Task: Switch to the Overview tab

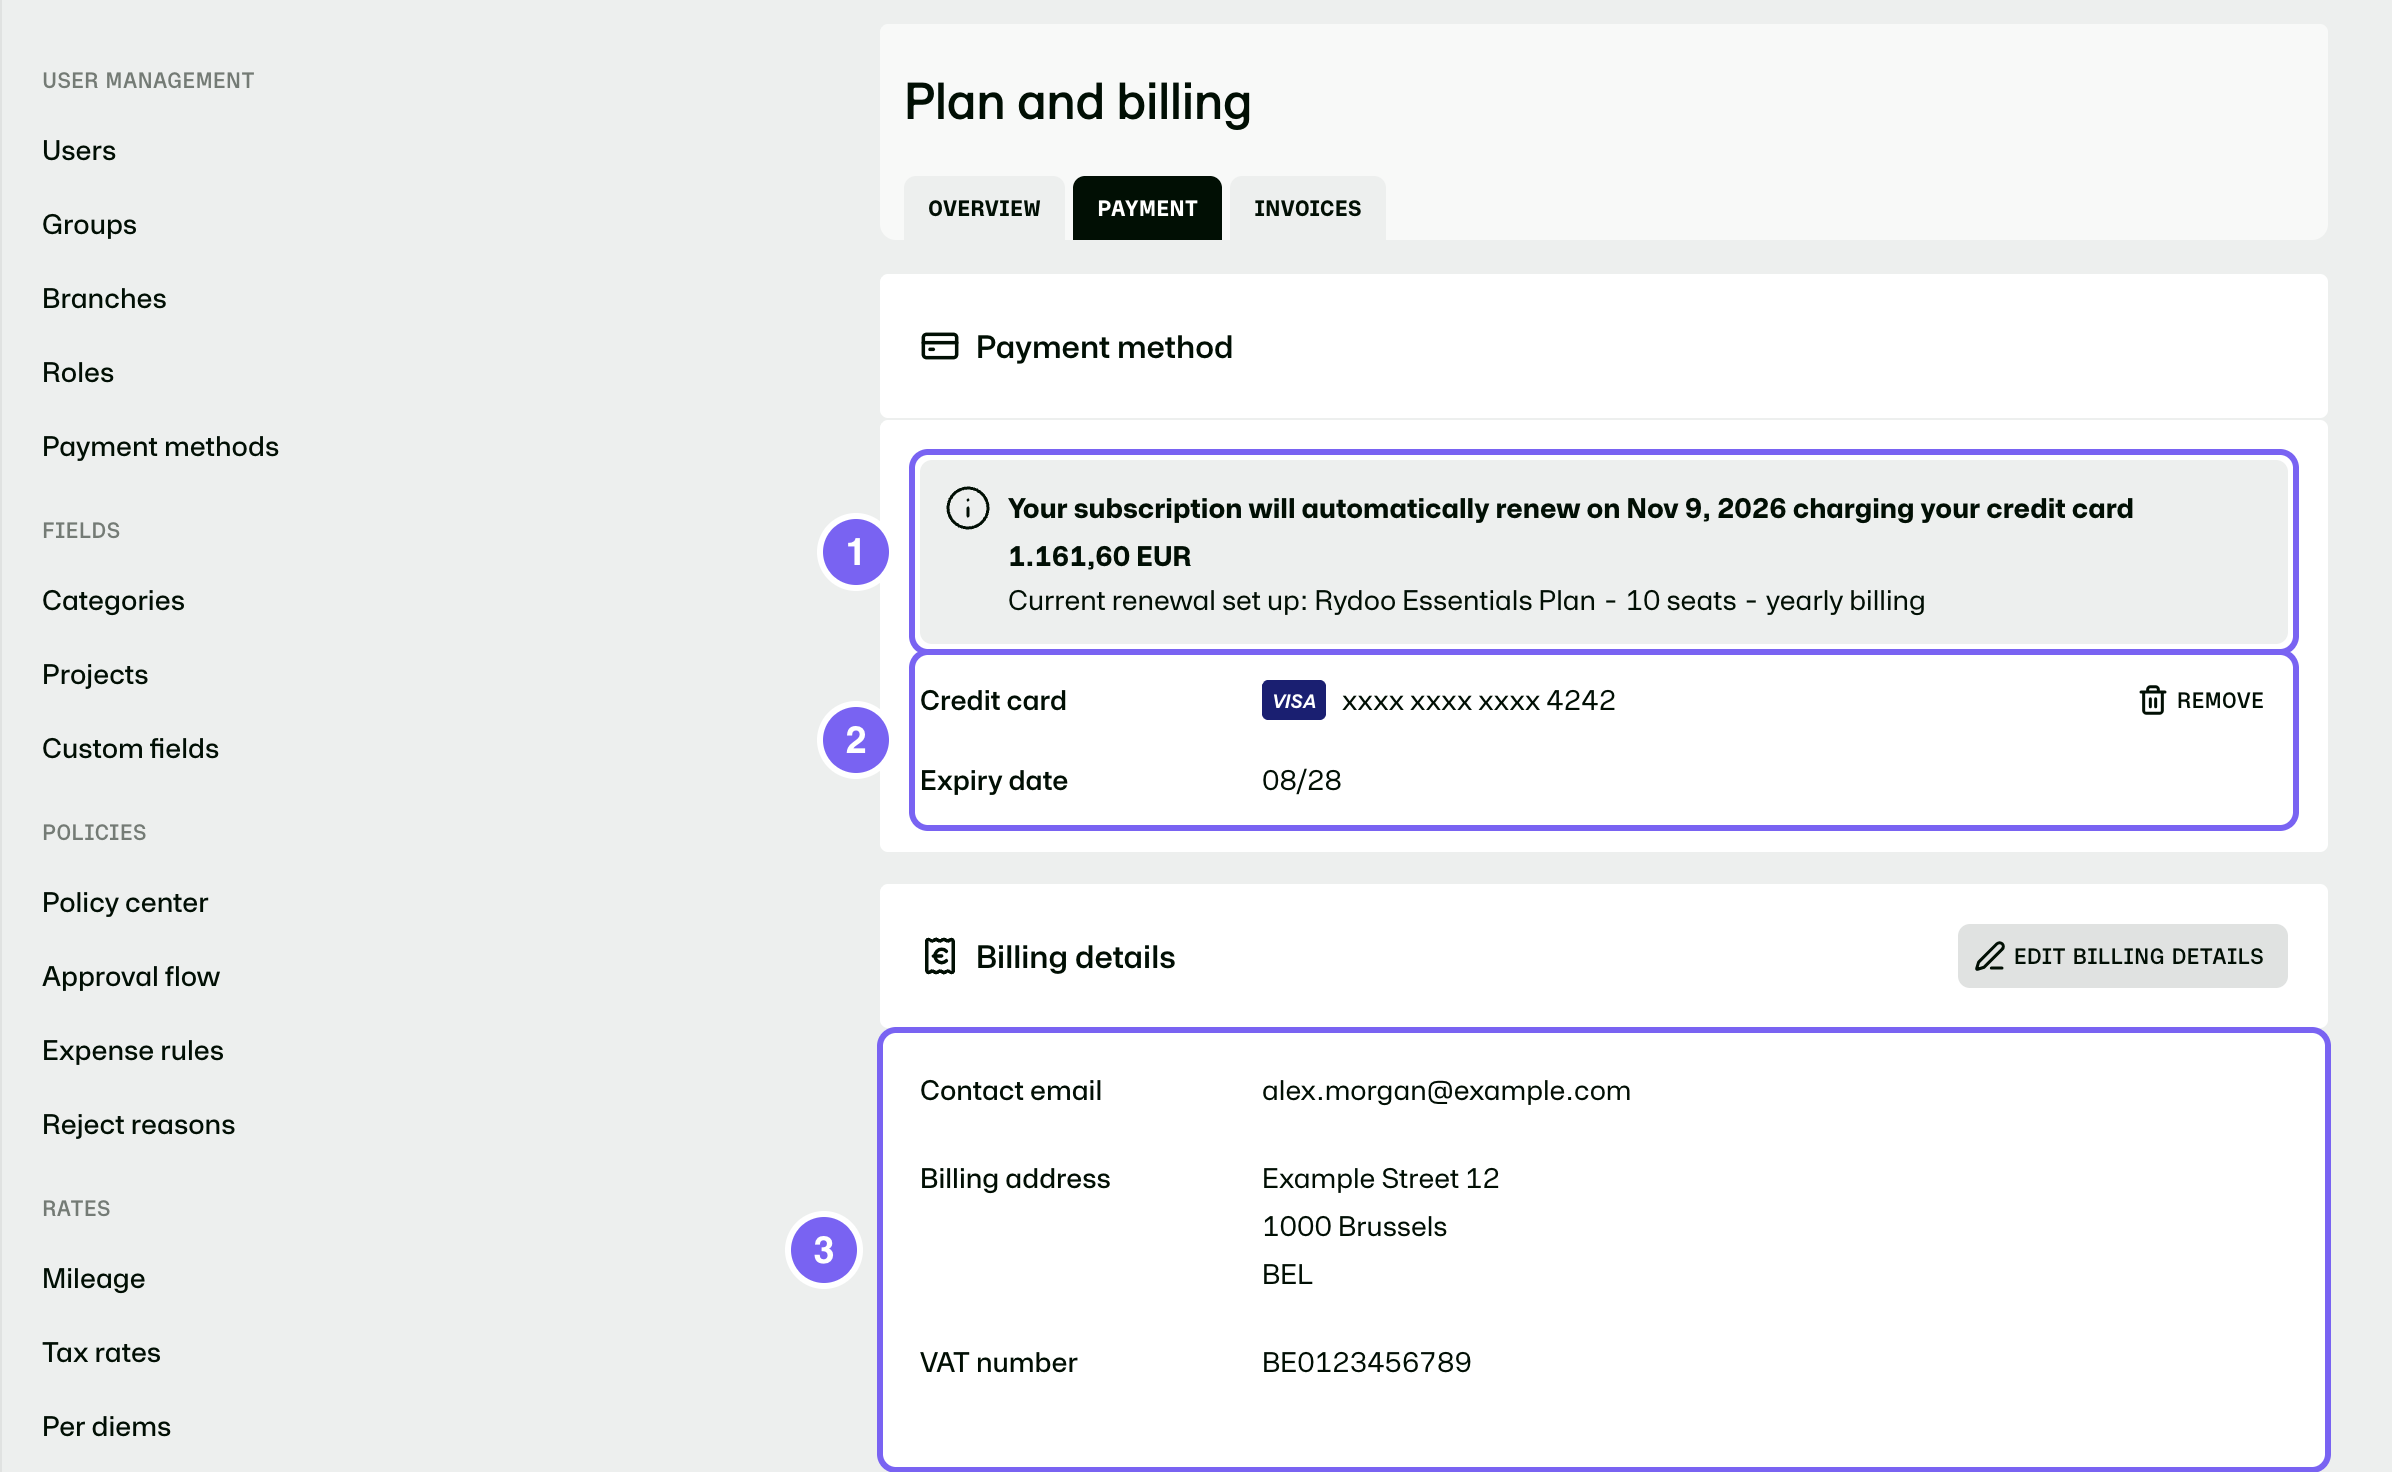Action: pos(984,208)
